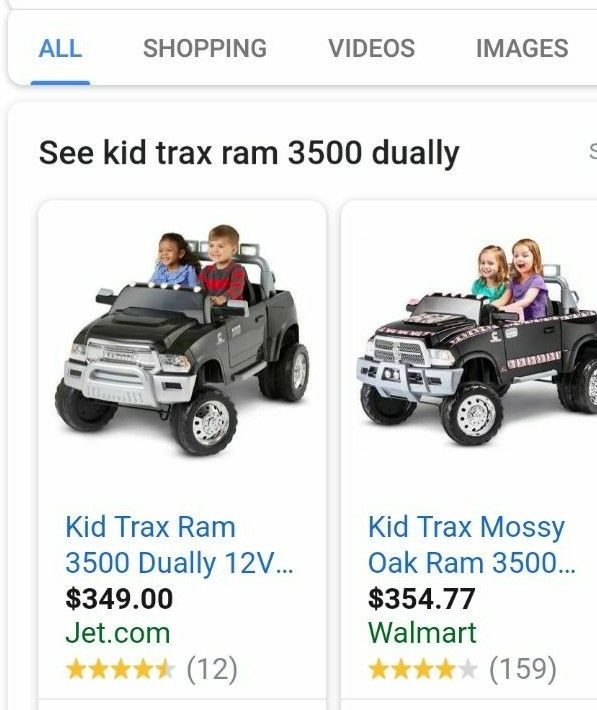
Task: Switch to the ALL tab
Action: coord(60,48)
